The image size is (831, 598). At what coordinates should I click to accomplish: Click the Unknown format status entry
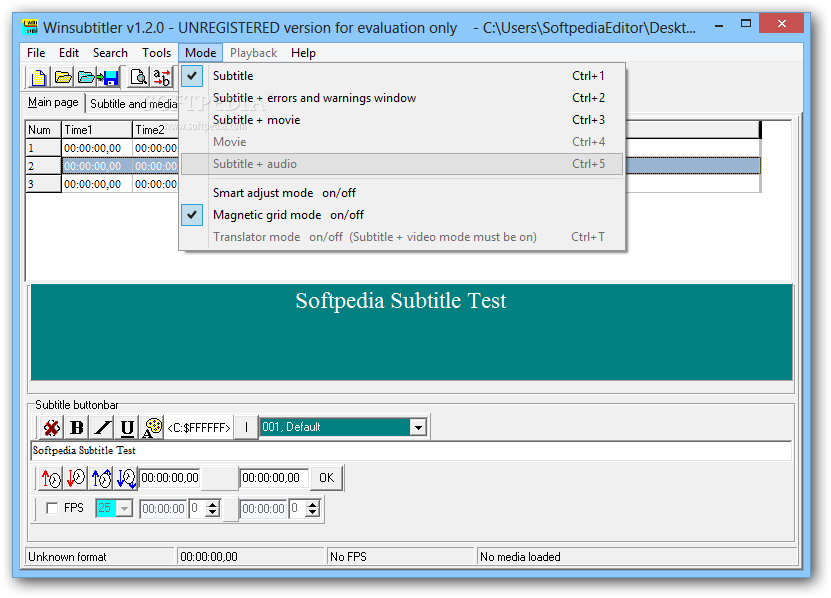(x=100, y=557)
